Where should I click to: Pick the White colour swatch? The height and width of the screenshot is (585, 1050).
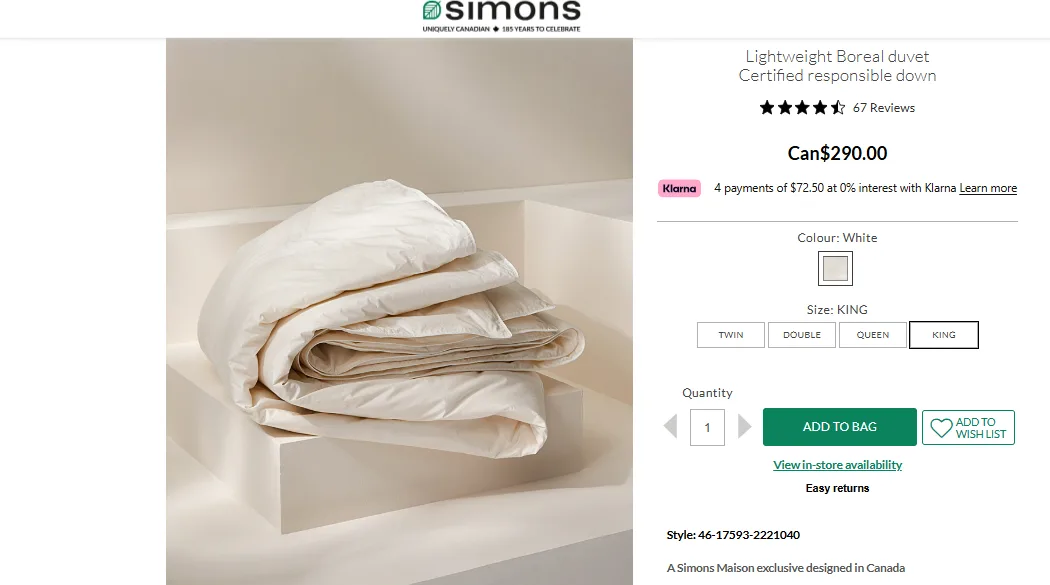pos(835,268)
